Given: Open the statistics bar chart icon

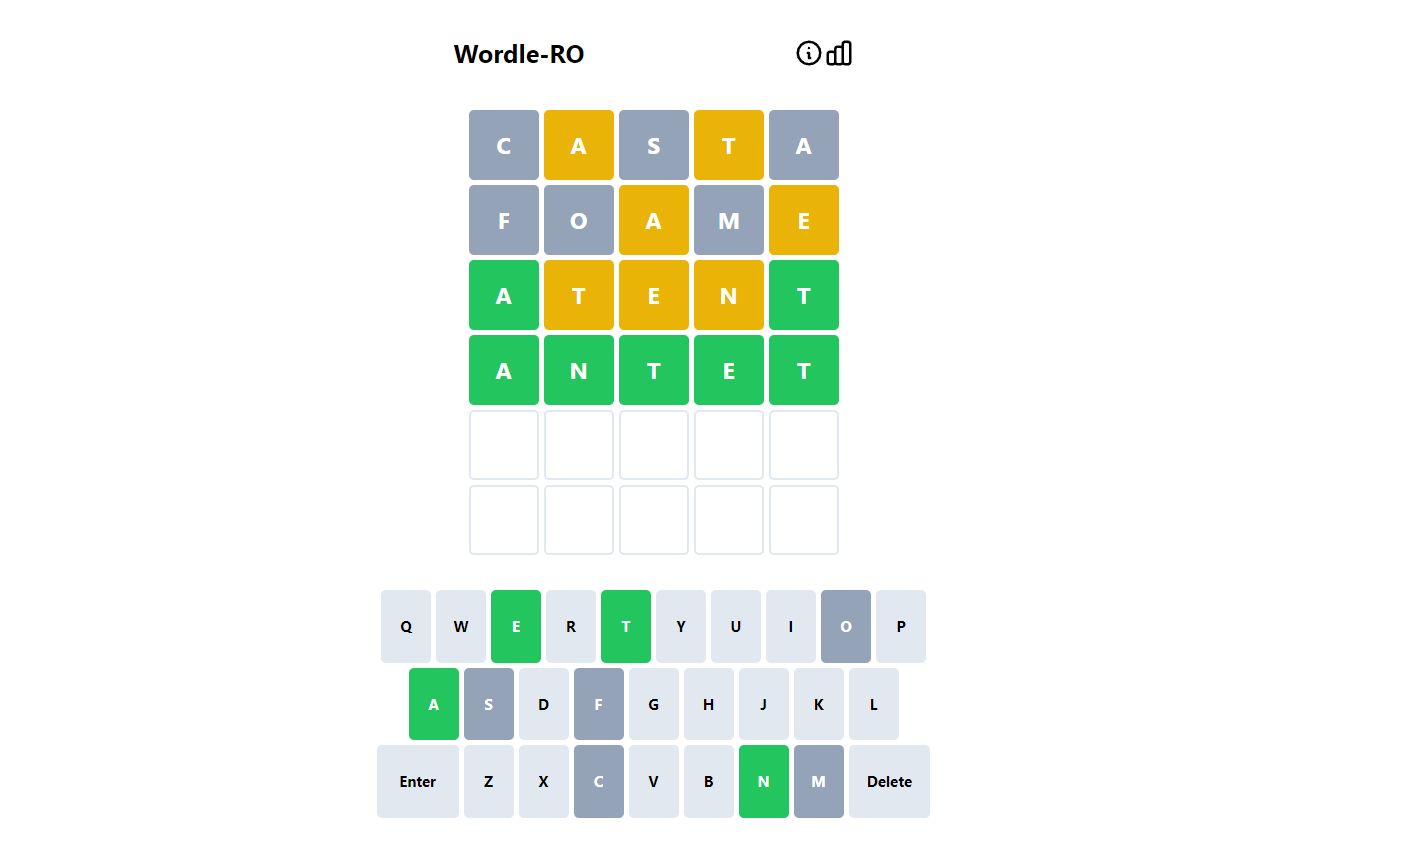Looking at the screenshot, I should coord(840,53).
